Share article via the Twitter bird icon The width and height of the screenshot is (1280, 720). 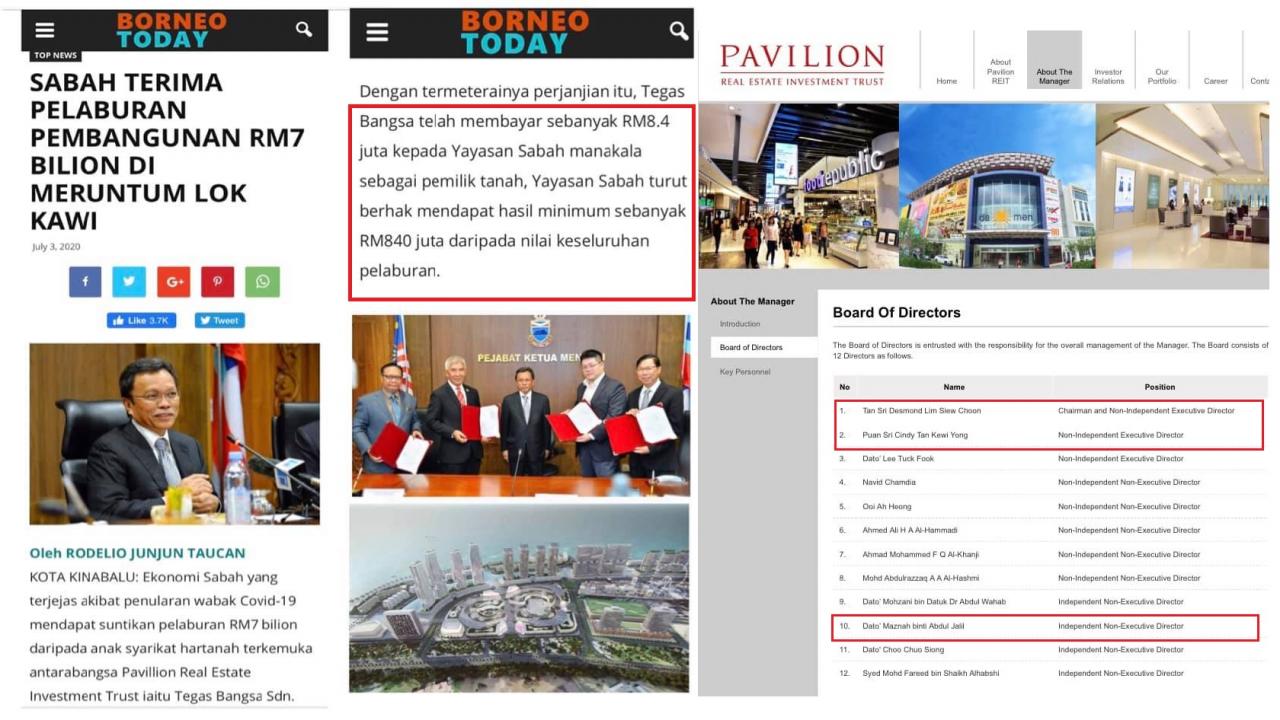(129, 282)
